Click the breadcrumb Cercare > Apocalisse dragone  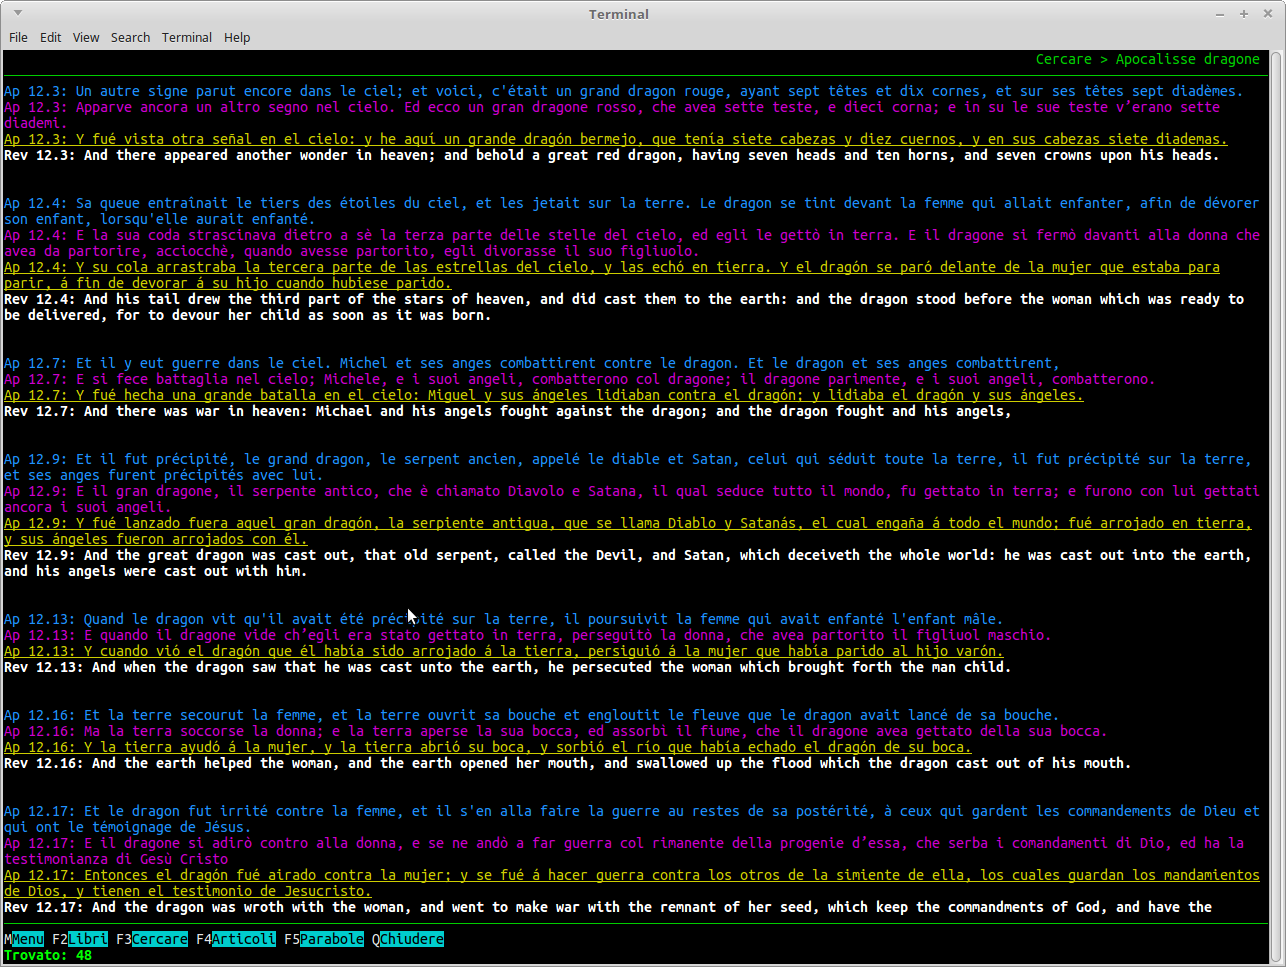(x=1148, y=59)
